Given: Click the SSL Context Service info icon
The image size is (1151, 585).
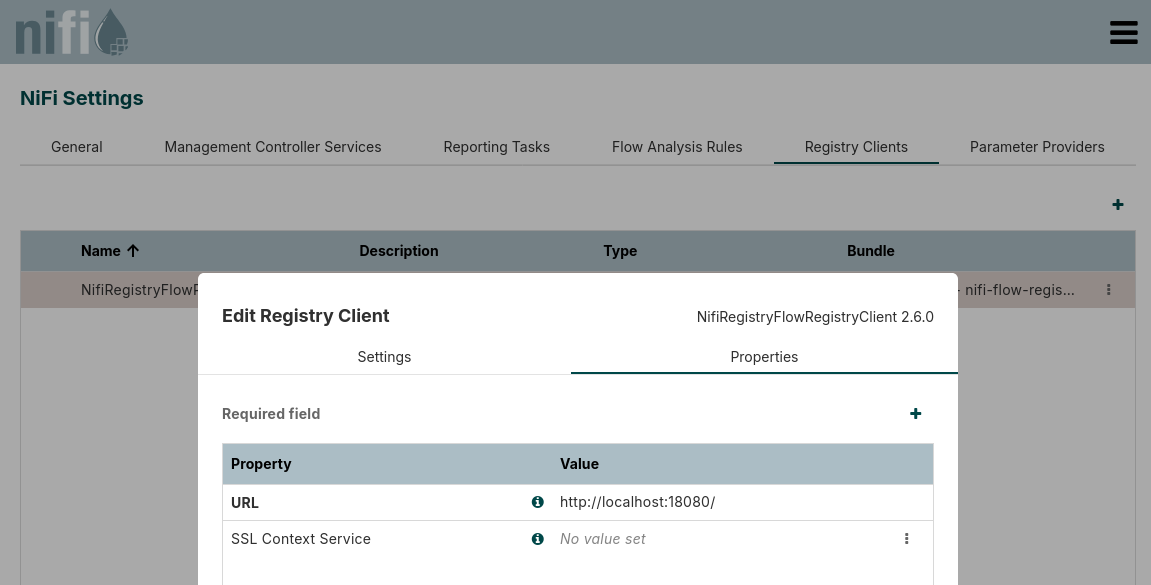Looking at the screenshot, I should pyautogui.click(x=537, y=539).
